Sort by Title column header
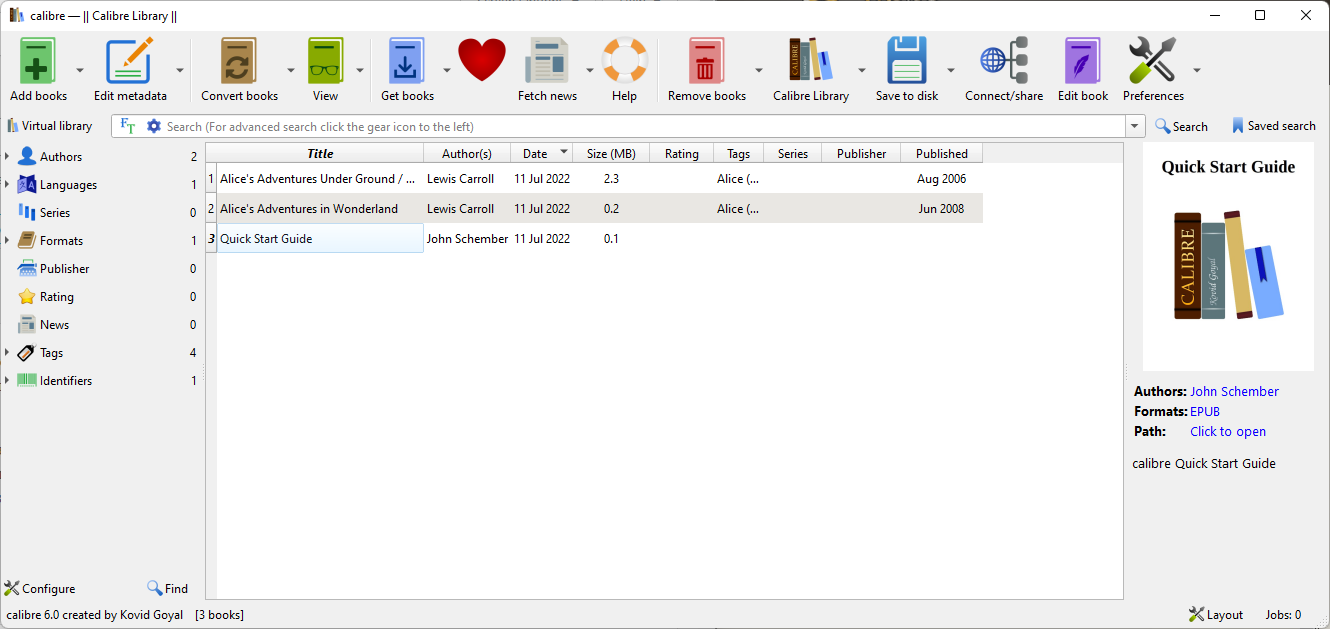Viewport: 1330px width, 629px height. tap(320, 153)
